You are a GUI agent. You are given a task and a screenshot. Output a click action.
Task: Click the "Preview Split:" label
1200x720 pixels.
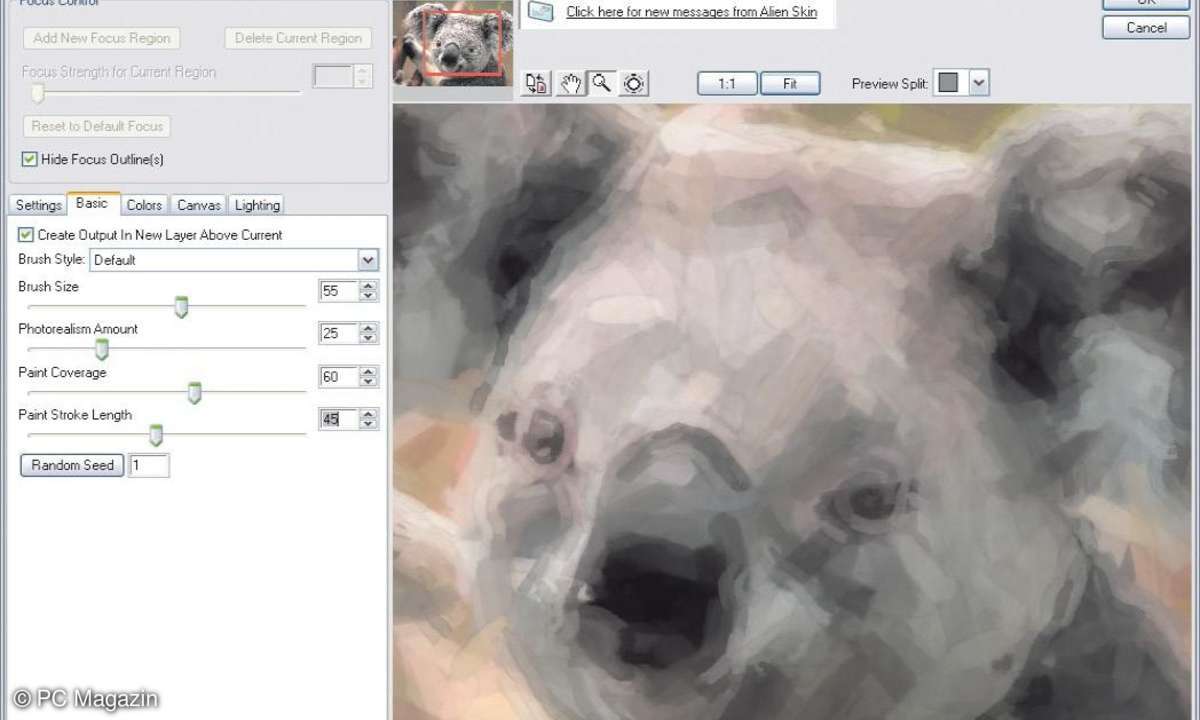(889, 84)
